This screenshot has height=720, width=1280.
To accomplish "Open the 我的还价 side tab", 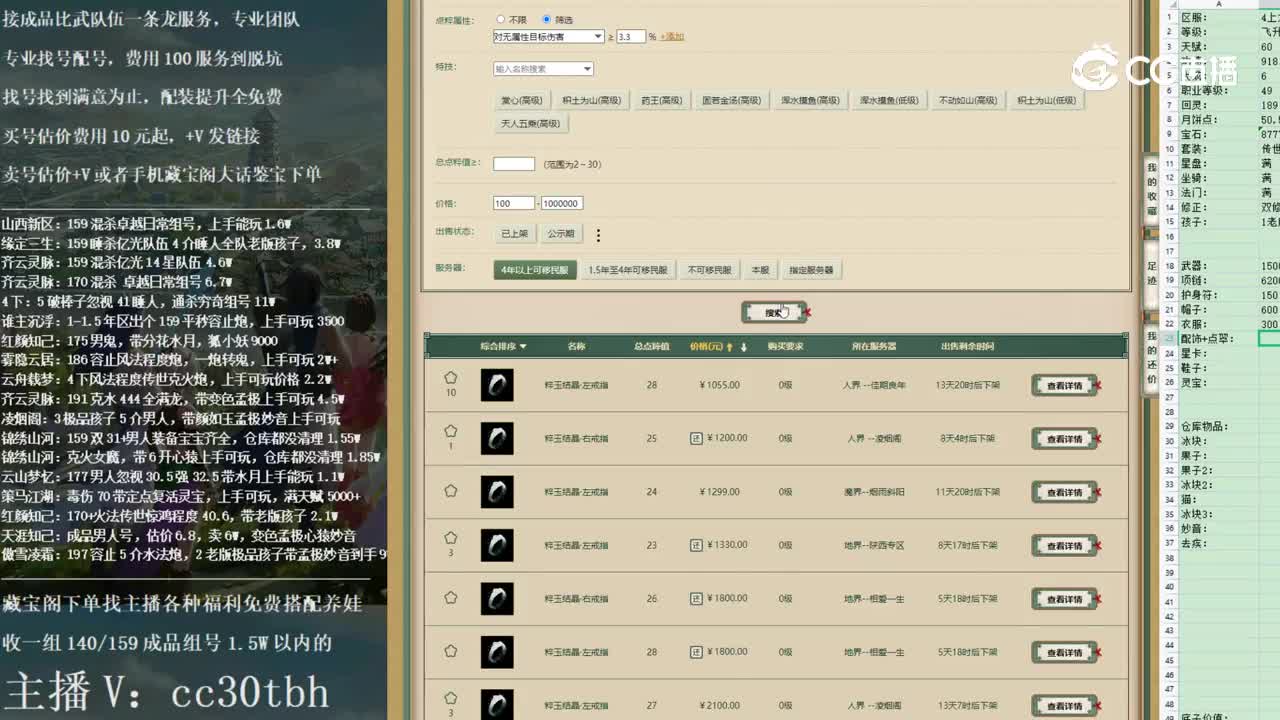I will point(1151,358).
